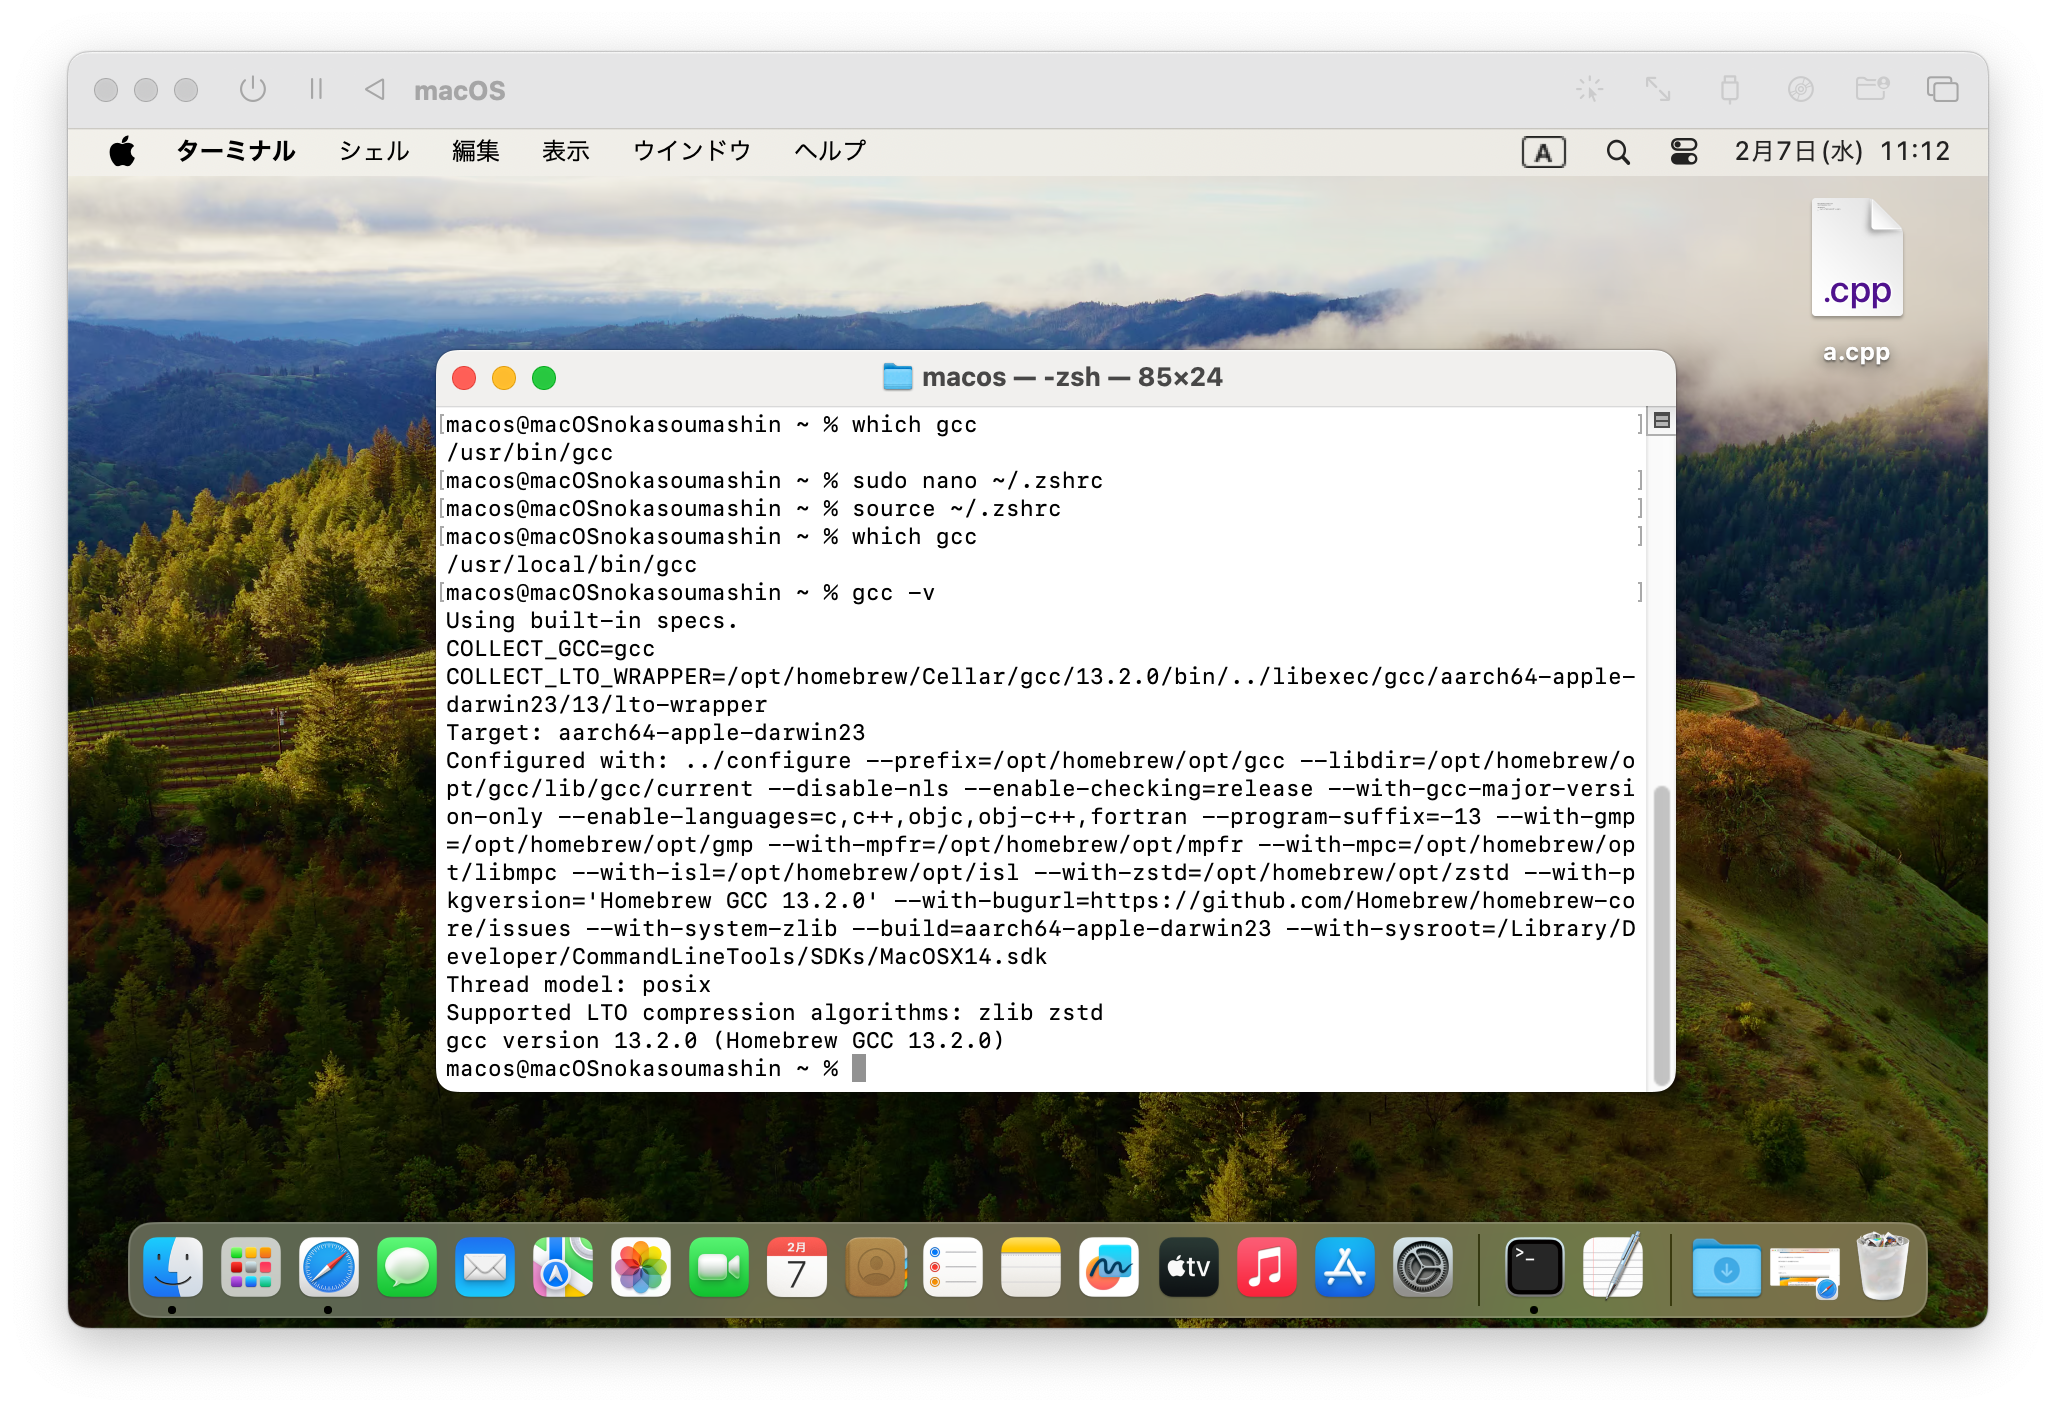Open Safari from the Dock
The image size is (2056, 1412).
(329, 1268)
